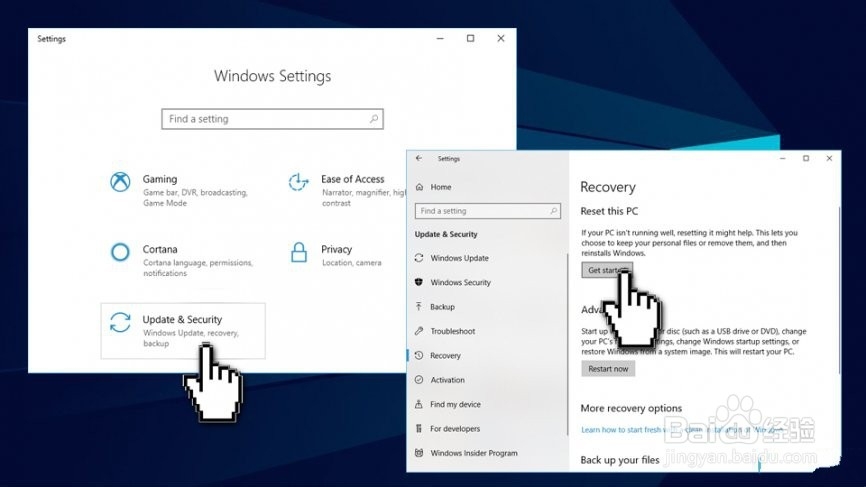Click Find a setting field in Windows Settings
866x487 pixels.
click(272, 119)
